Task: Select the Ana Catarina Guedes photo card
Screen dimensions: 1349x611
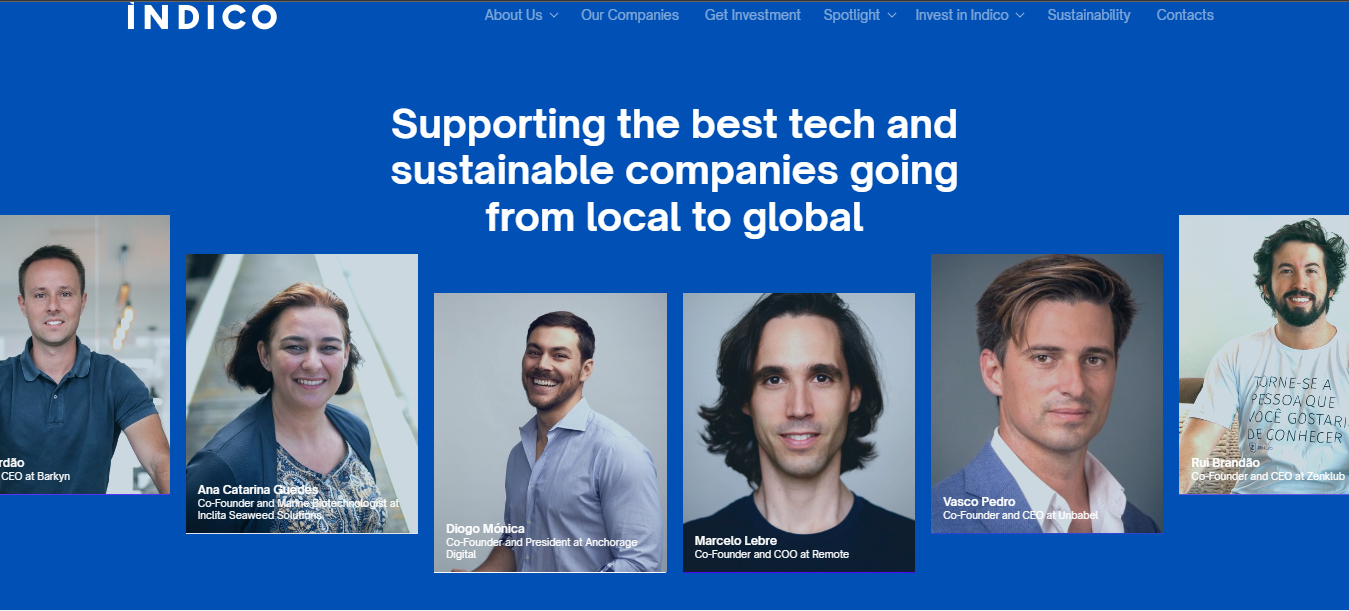Action: [302, 394]
